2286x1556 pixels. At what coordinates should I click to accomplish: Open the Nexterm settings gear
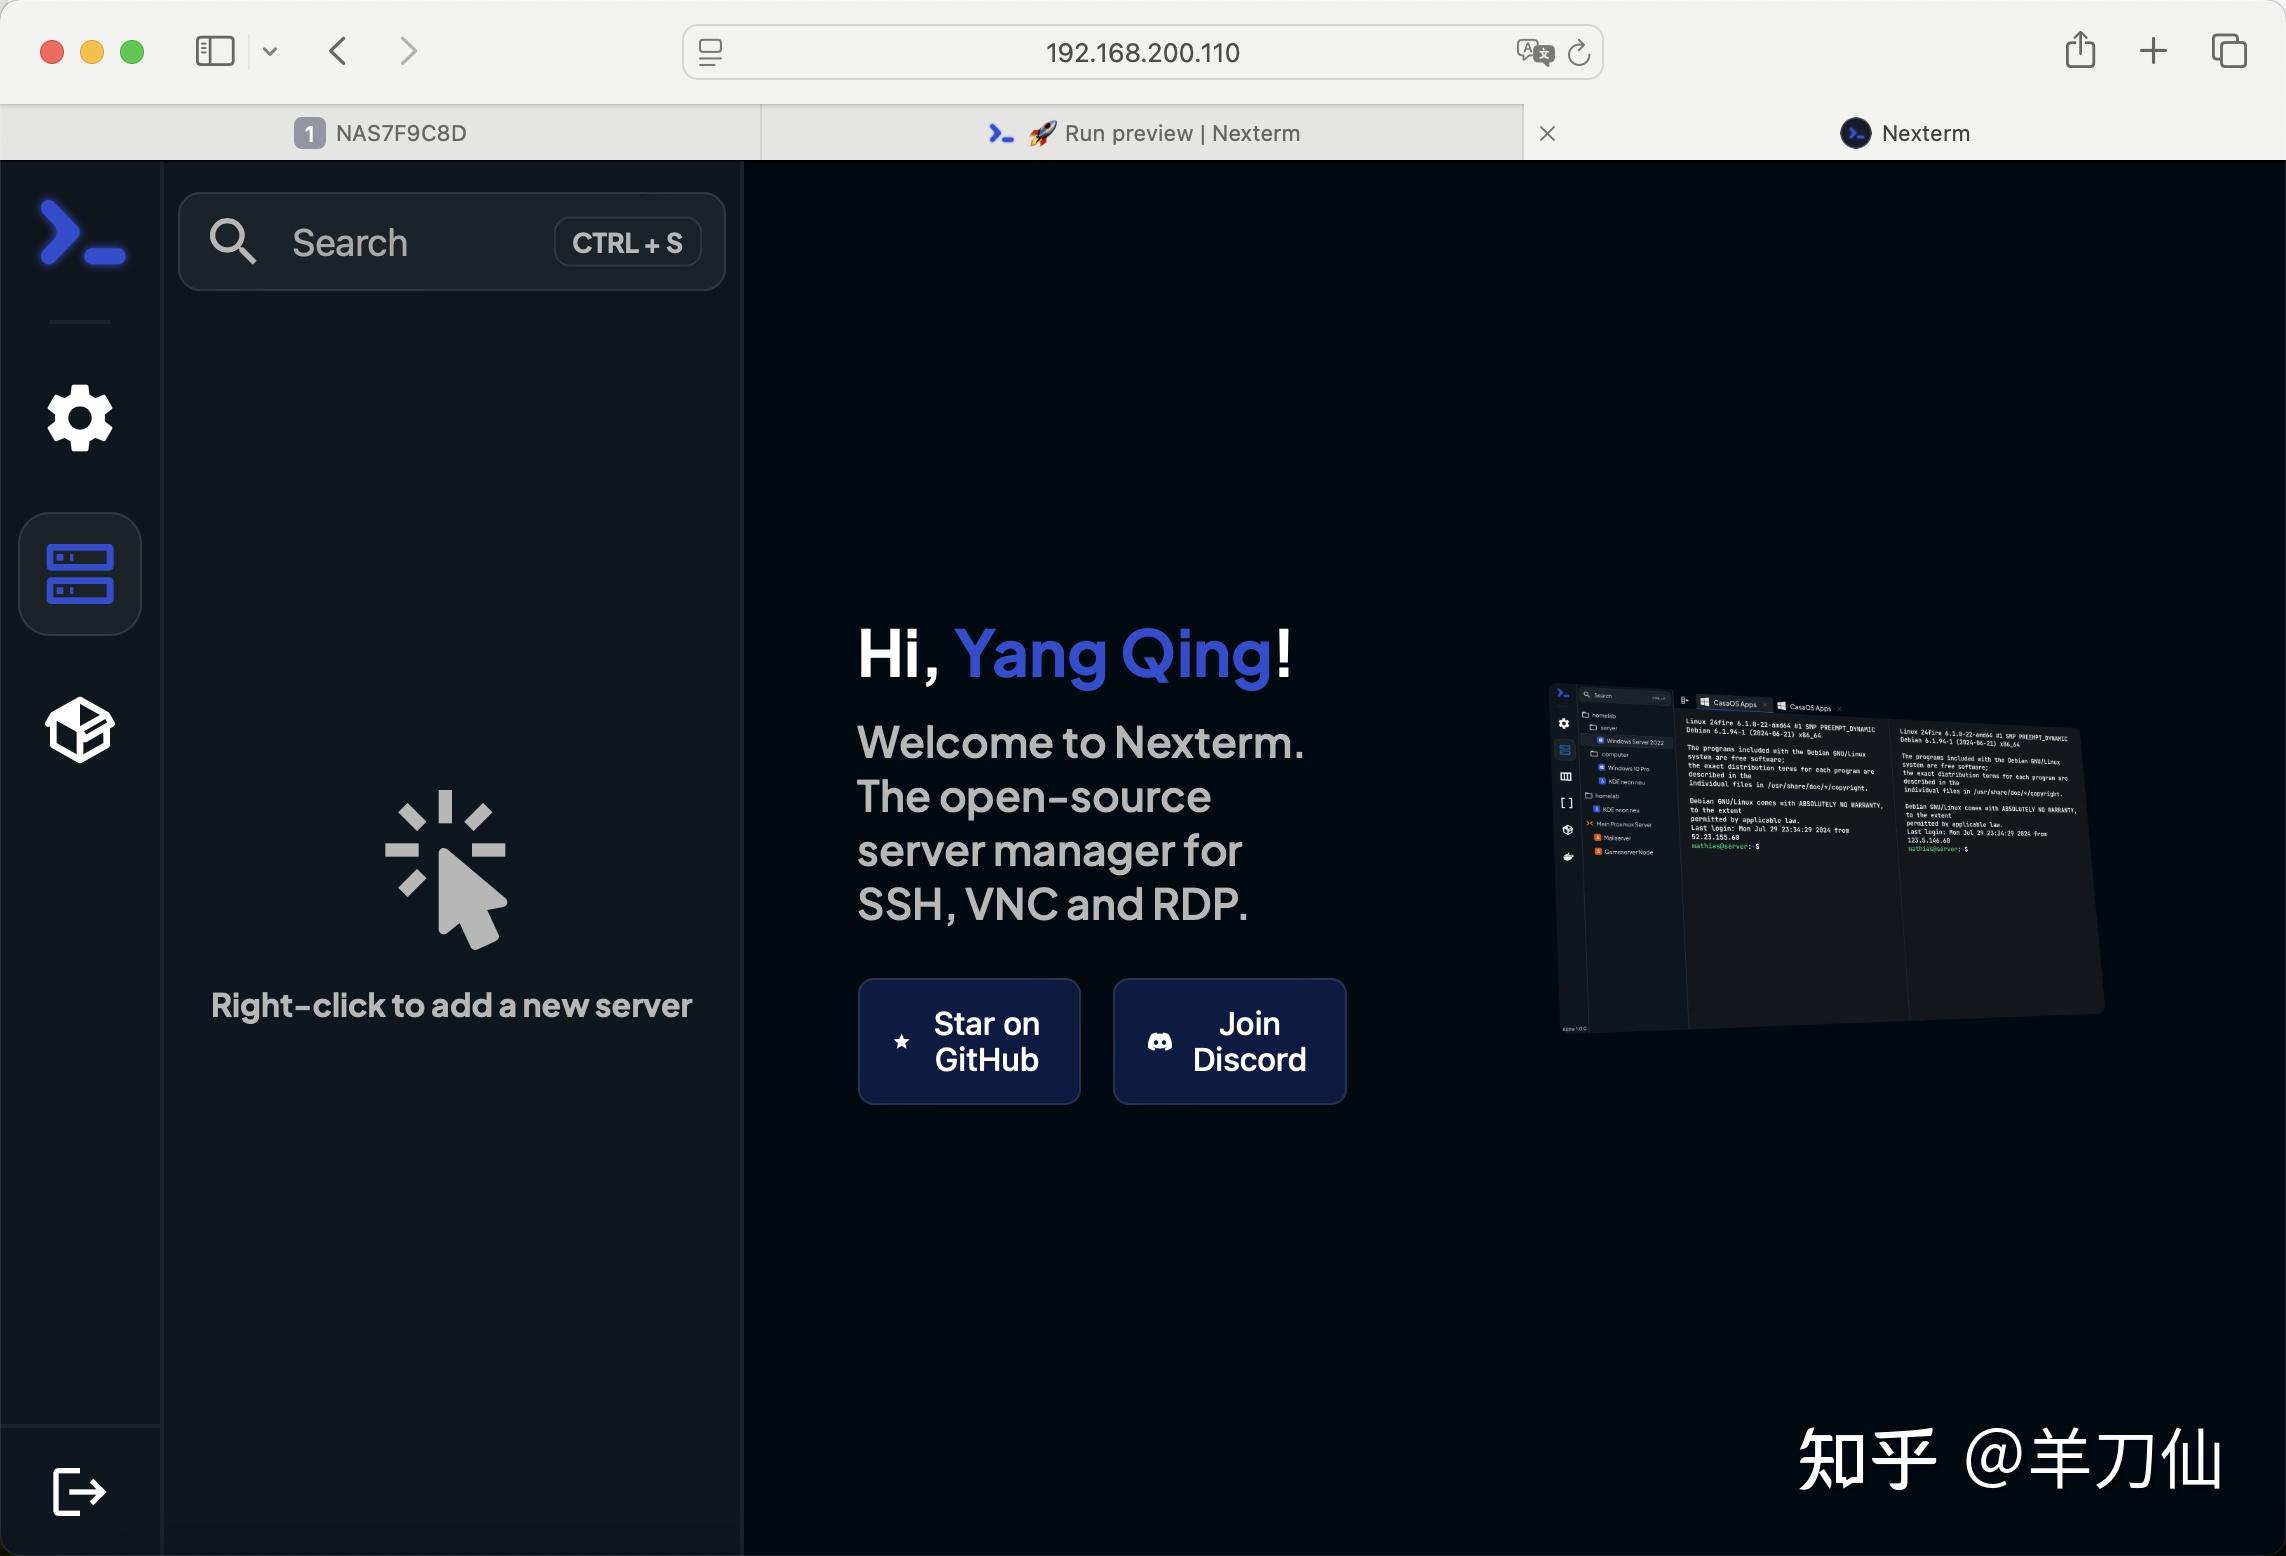pos(79,418)
